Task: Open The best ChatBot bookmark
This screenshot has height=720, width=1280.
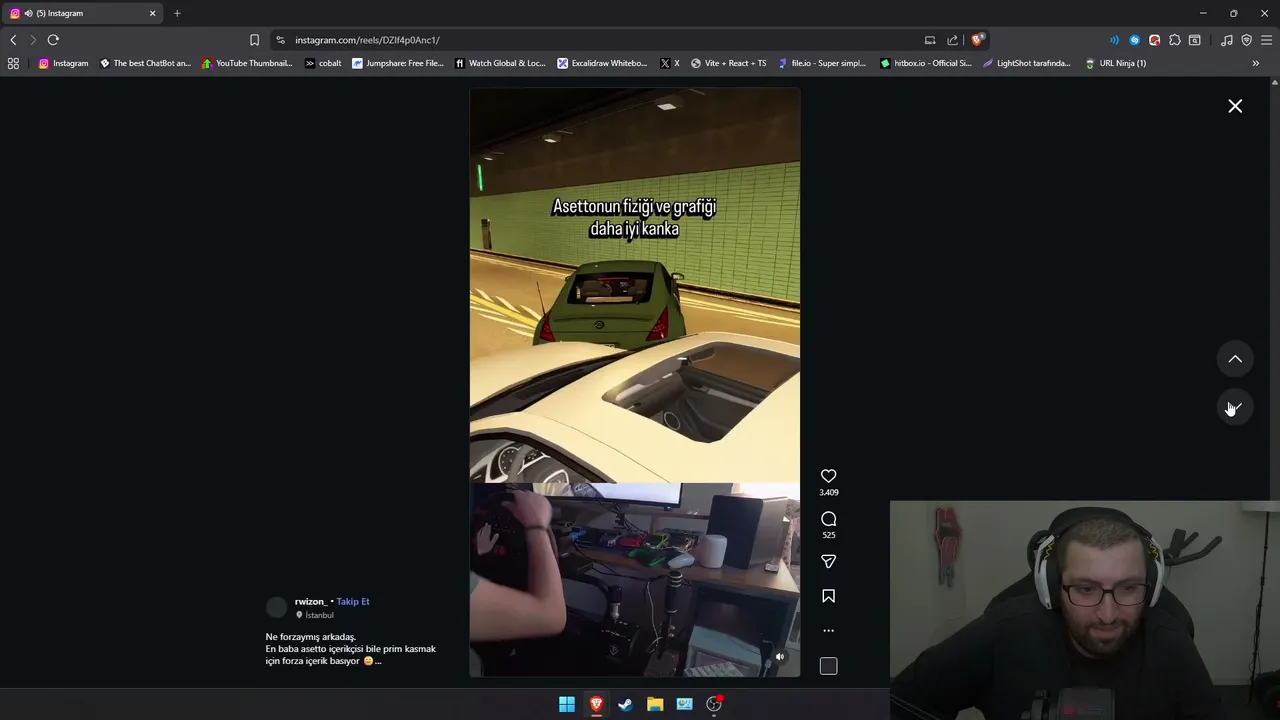Action: (145, 63)
